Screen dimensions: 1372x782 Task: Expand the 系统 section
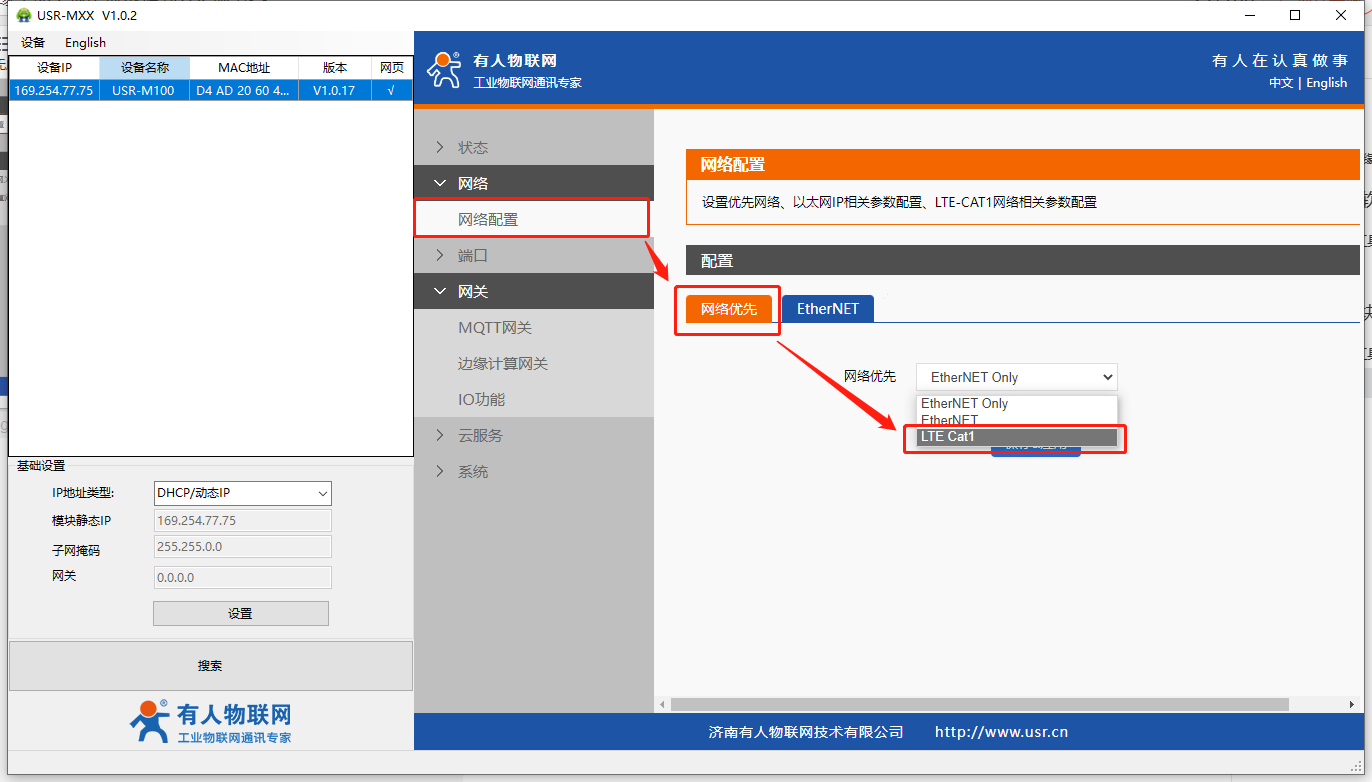[x=534, y=471]
